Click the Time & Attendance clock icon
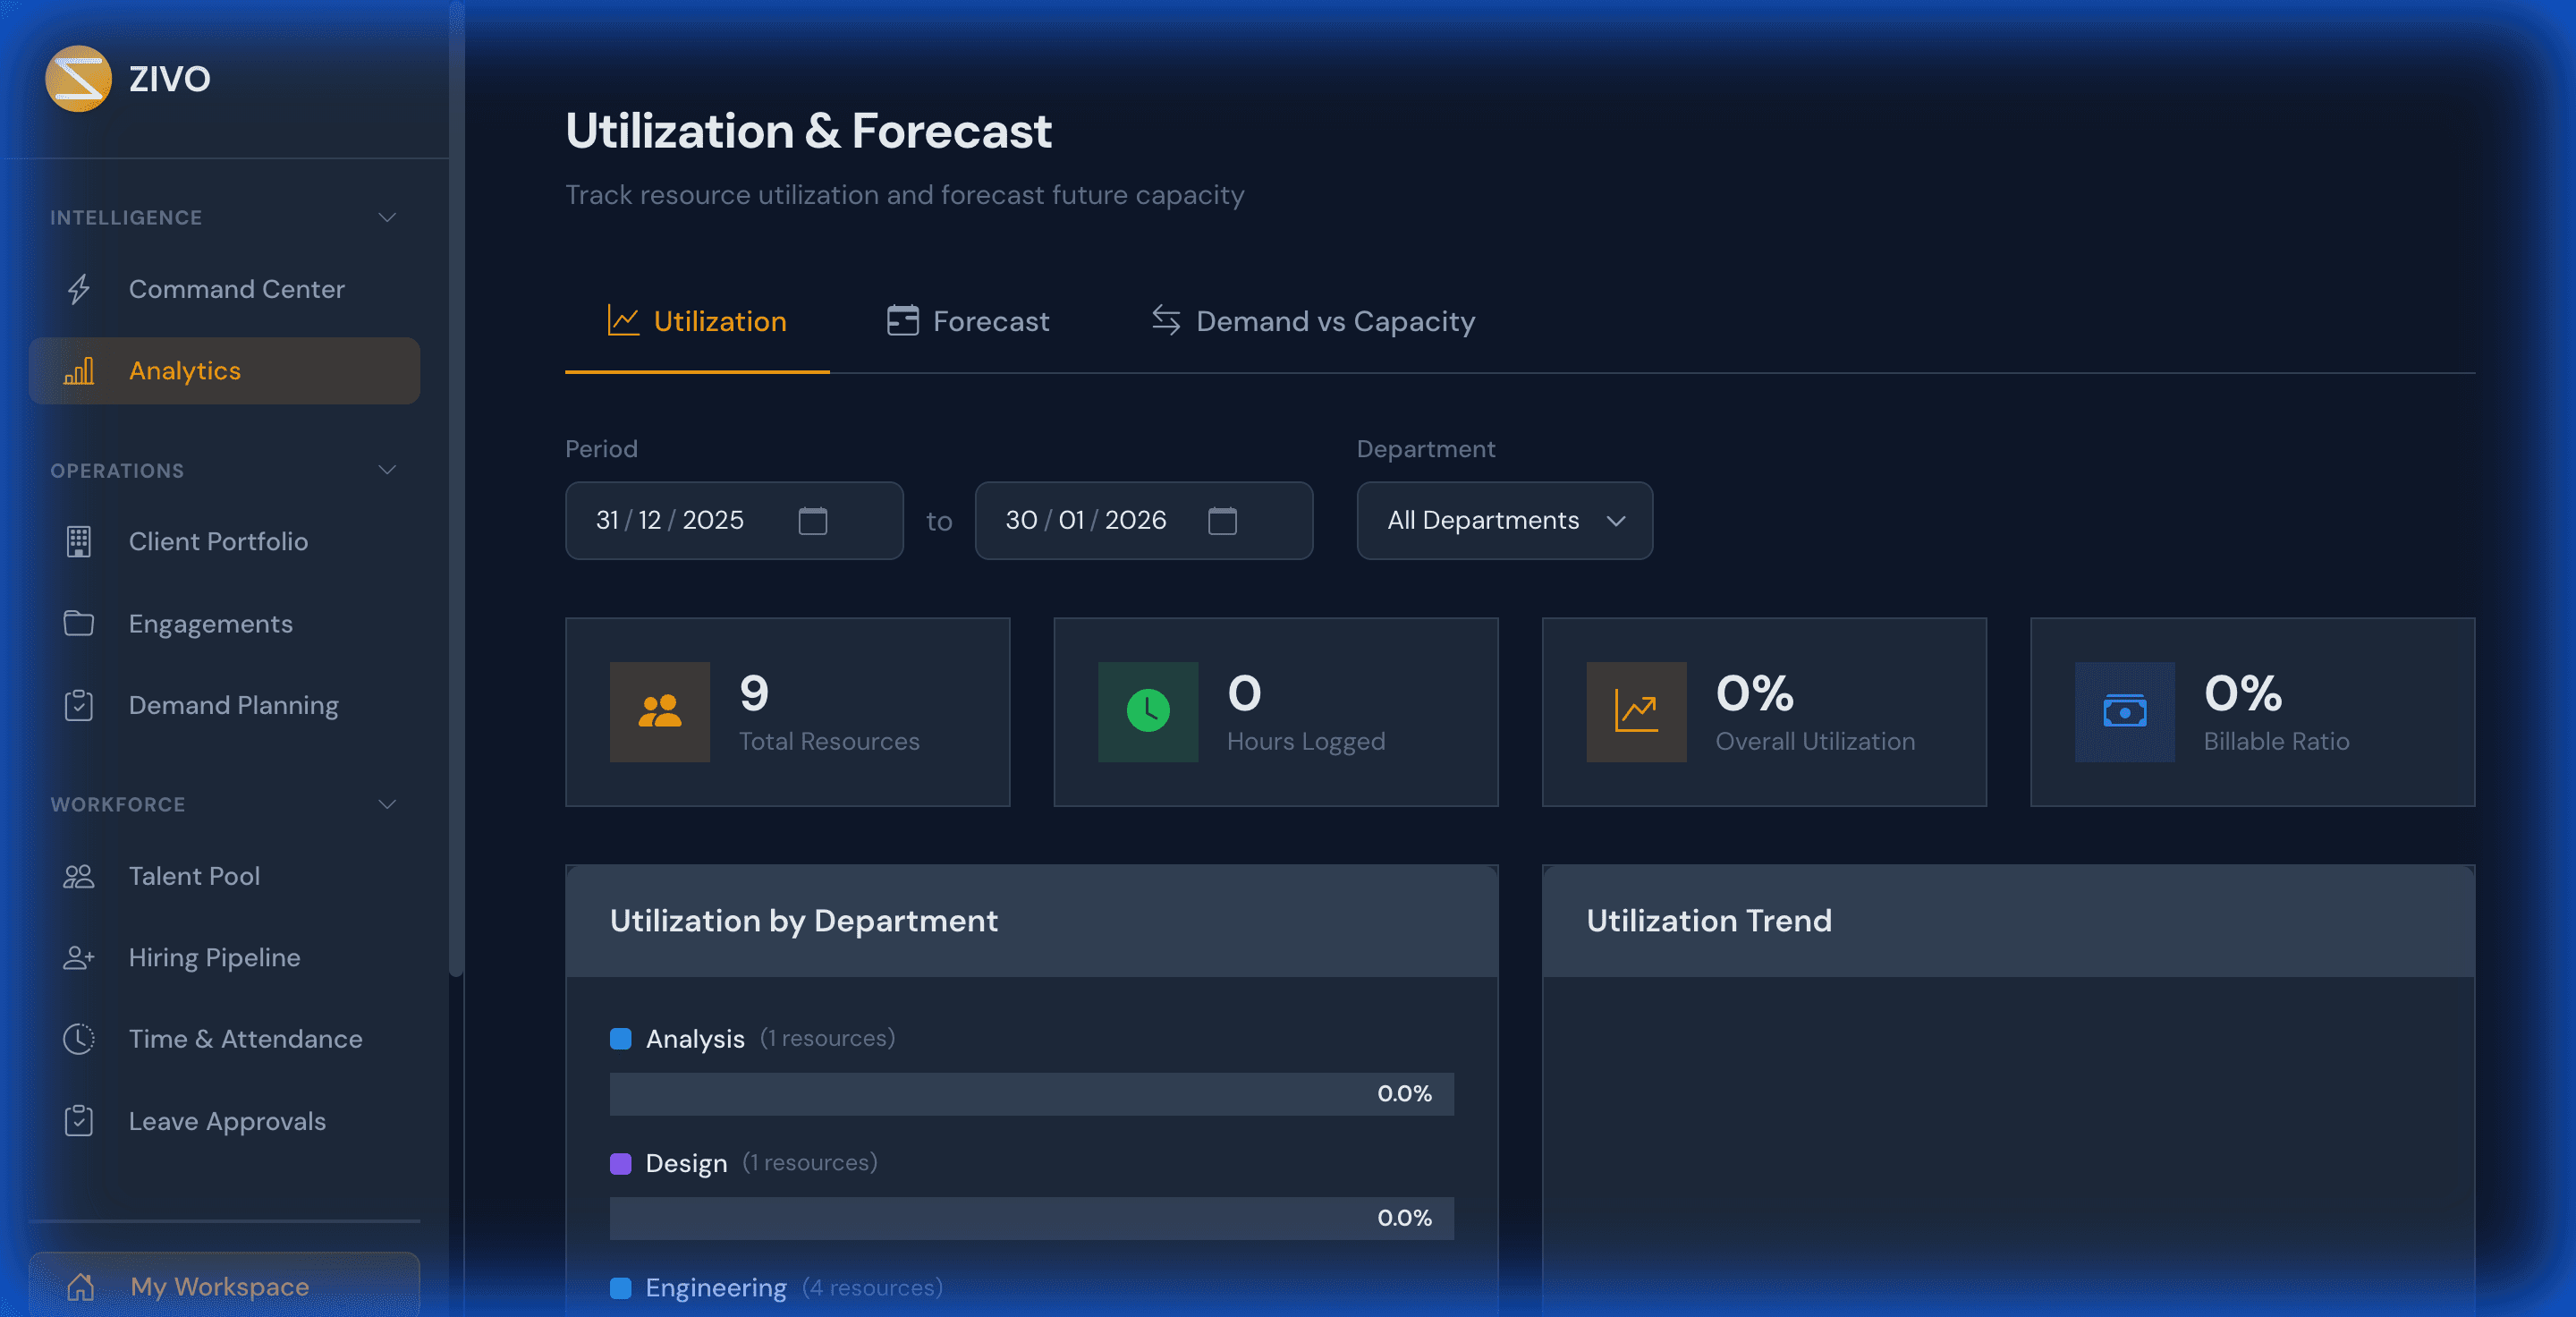 (x=79, y=1039)
